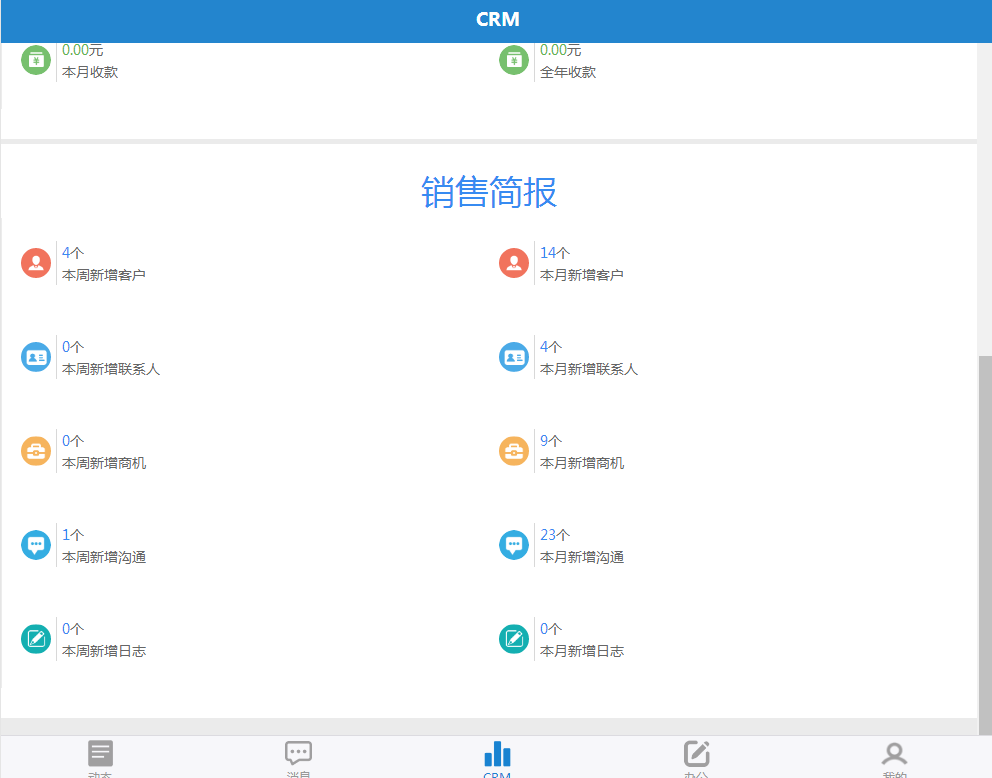Click the 本月新增商机 orange briefcase icon
Image resolution: width=992 pixels, height=778 pixels.
pos(514,451)
